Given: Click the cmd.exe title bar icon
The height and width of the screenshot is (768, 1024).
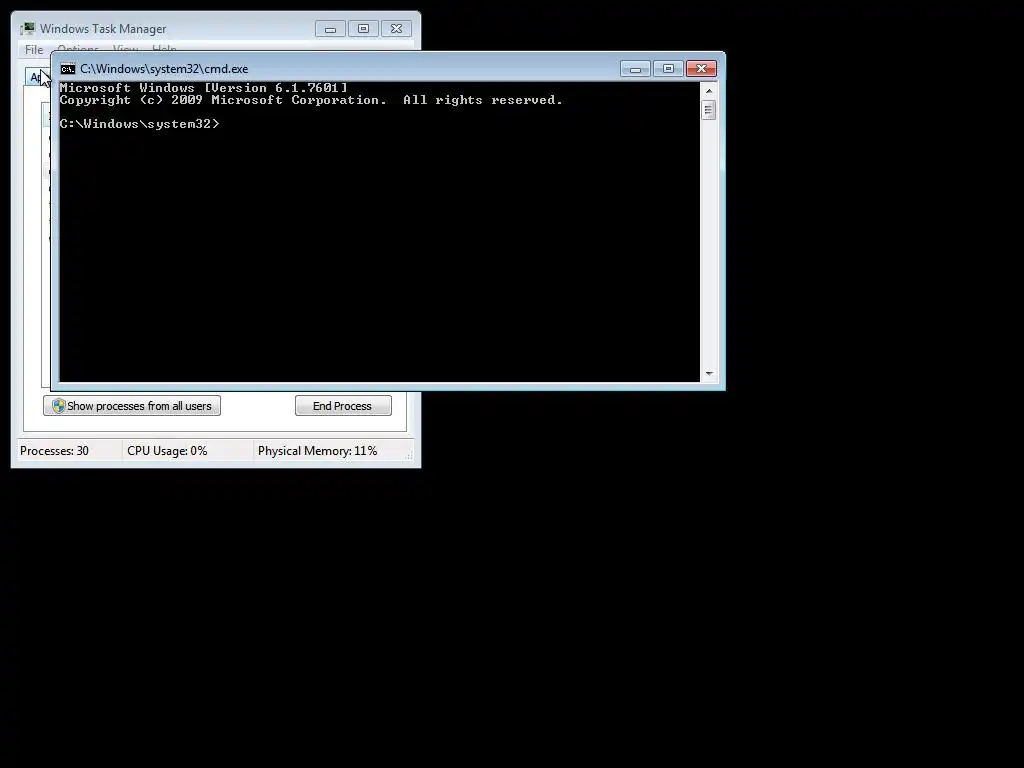Looking at the screenshot, I should [68, 69].
